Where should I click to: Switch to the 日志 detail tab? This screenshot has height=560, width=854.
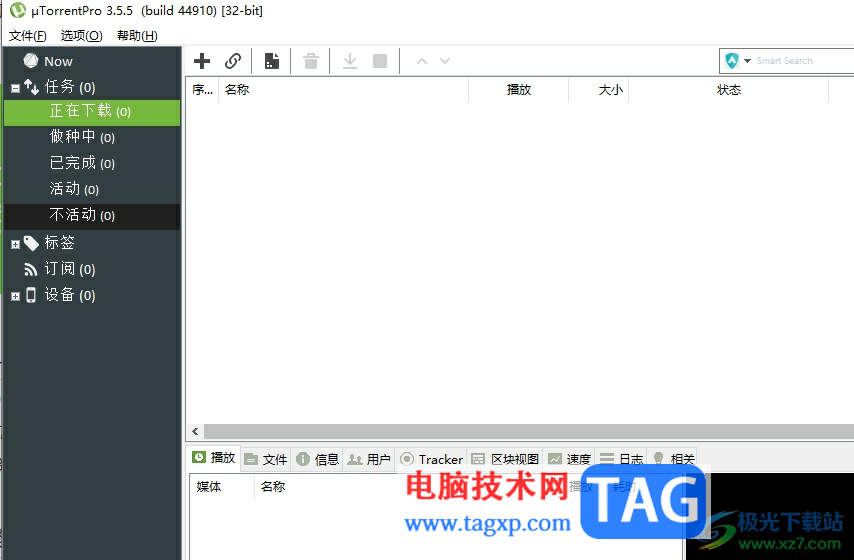(x=621, y=460)
